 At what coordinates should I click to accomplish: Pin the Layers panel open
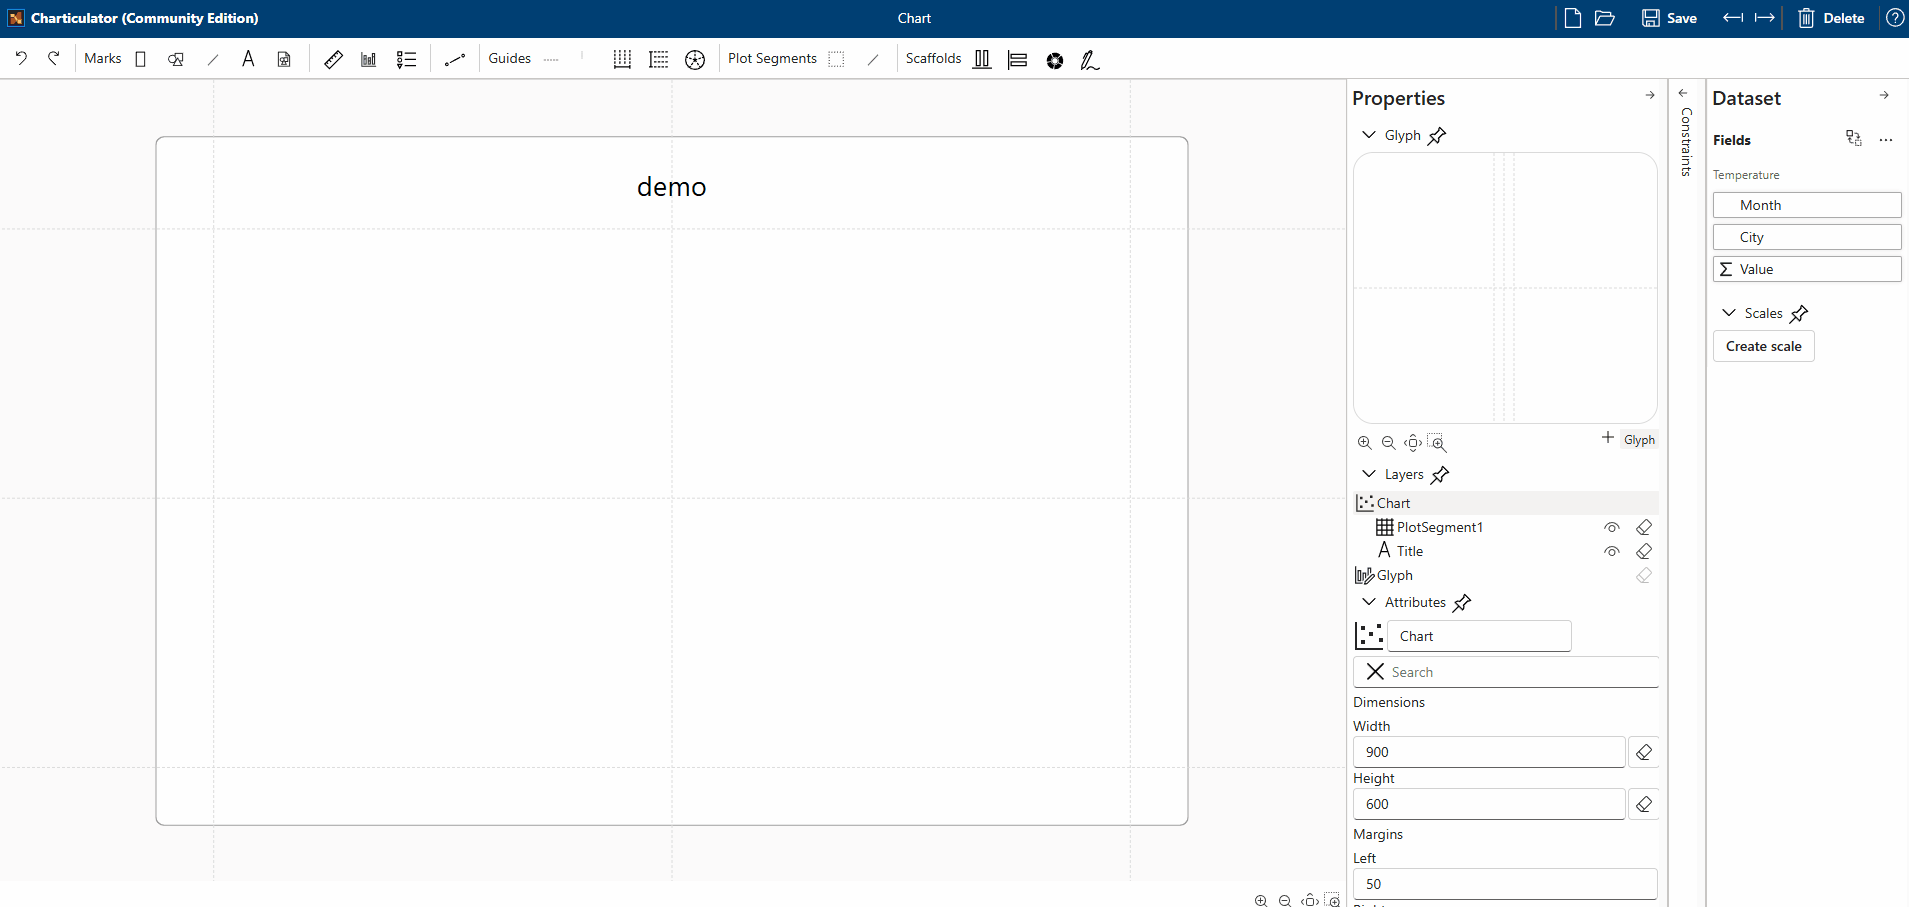pos(1440,475)
